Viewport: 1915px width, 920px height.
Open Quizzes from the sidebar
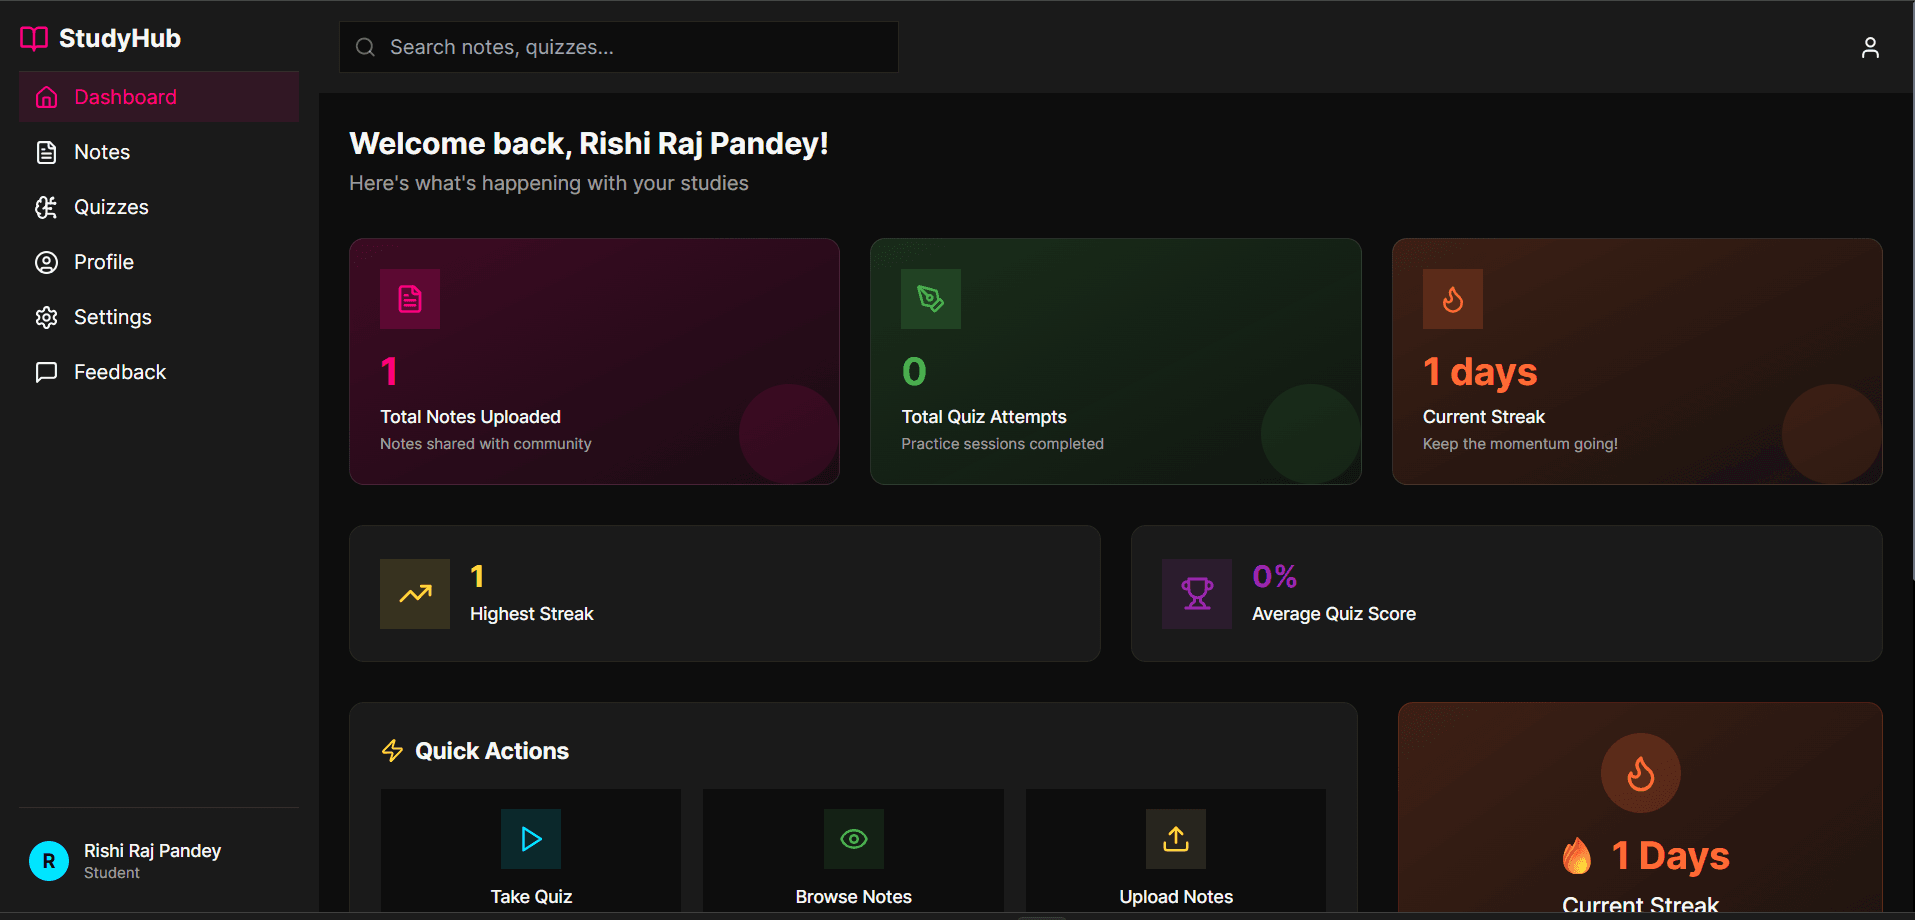pyautogui.click(x=159, y=207)
